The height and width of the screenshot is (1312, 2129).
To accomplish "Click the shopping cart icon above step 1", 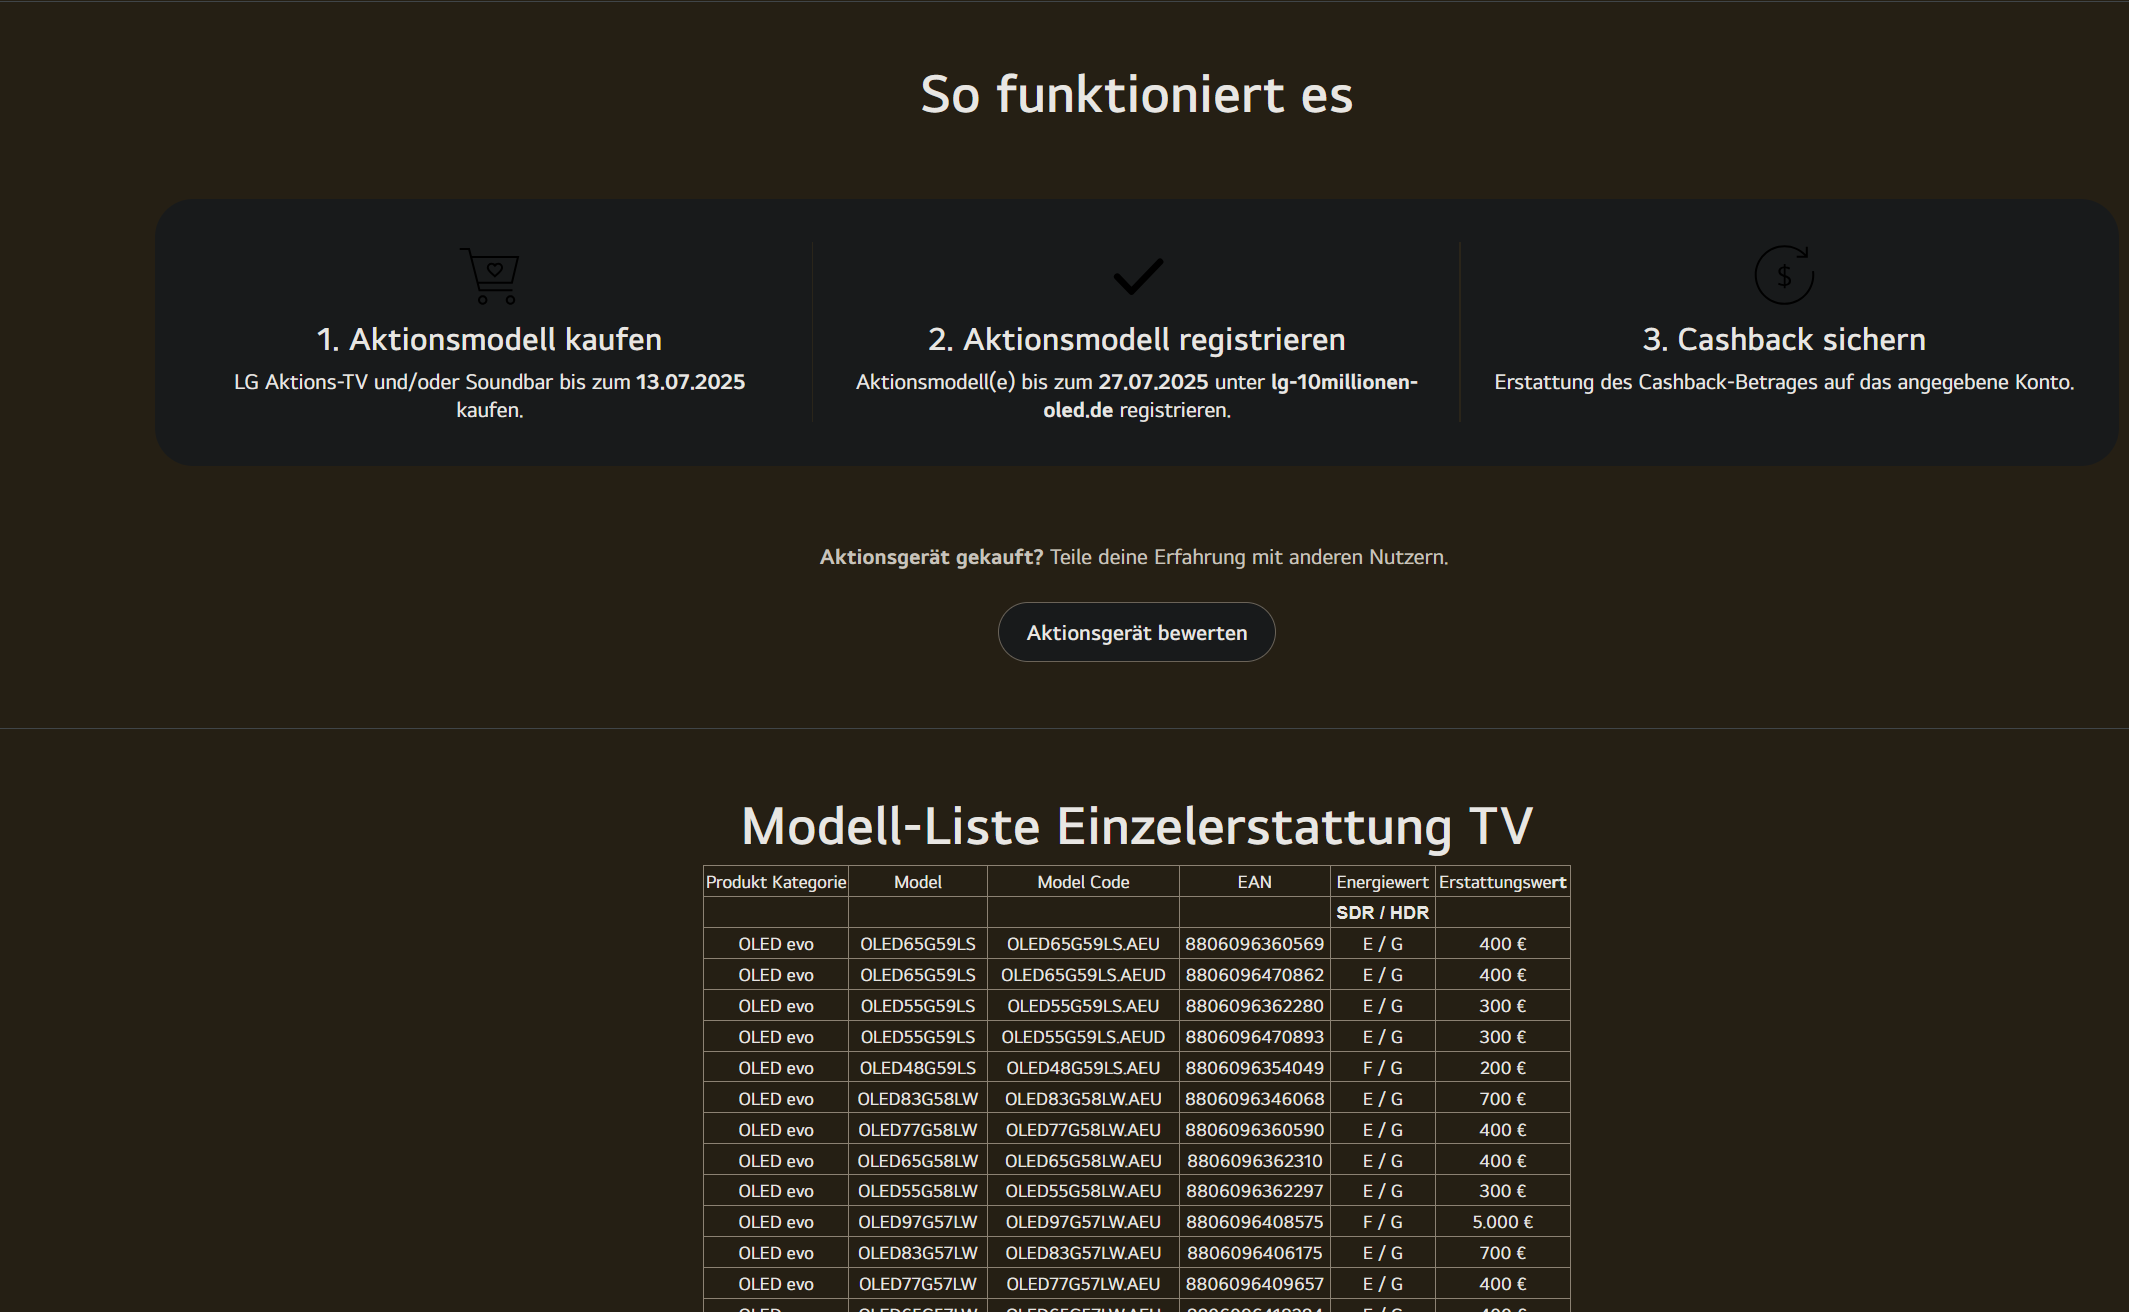I will (489, 276).
